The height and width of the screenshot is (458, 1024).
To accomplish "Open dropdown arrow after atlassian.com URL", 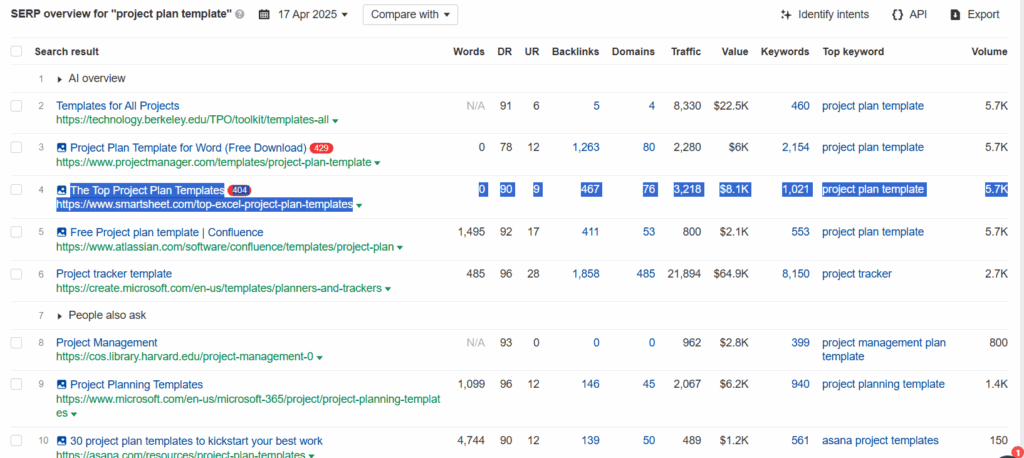I will coord(400,248).
